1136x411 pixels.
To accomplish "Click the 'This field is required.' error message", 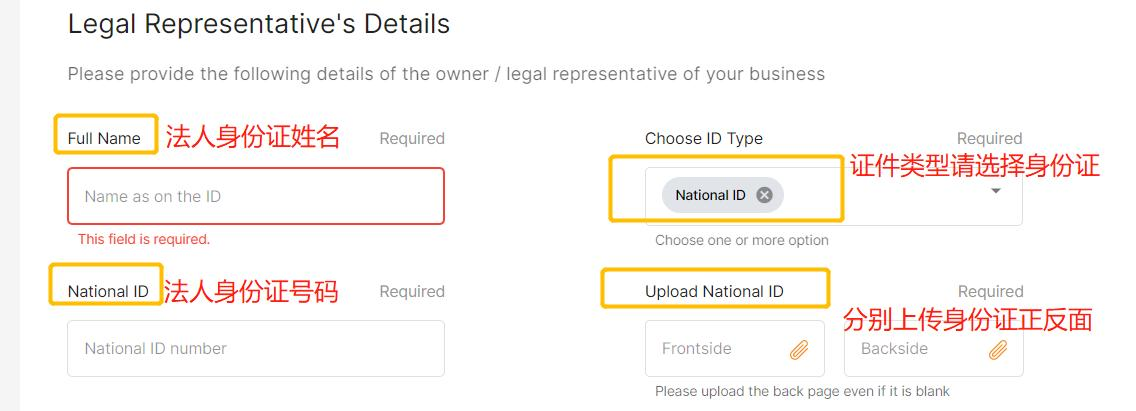I will tap(144, 240).
